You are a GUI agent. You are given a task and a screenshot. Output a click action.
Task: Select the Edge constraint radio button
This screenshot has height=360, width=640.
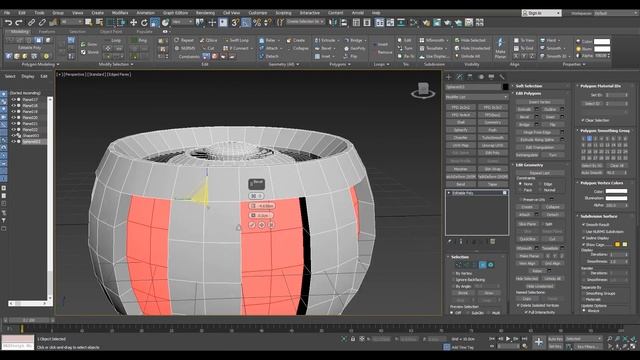(540, 184)
